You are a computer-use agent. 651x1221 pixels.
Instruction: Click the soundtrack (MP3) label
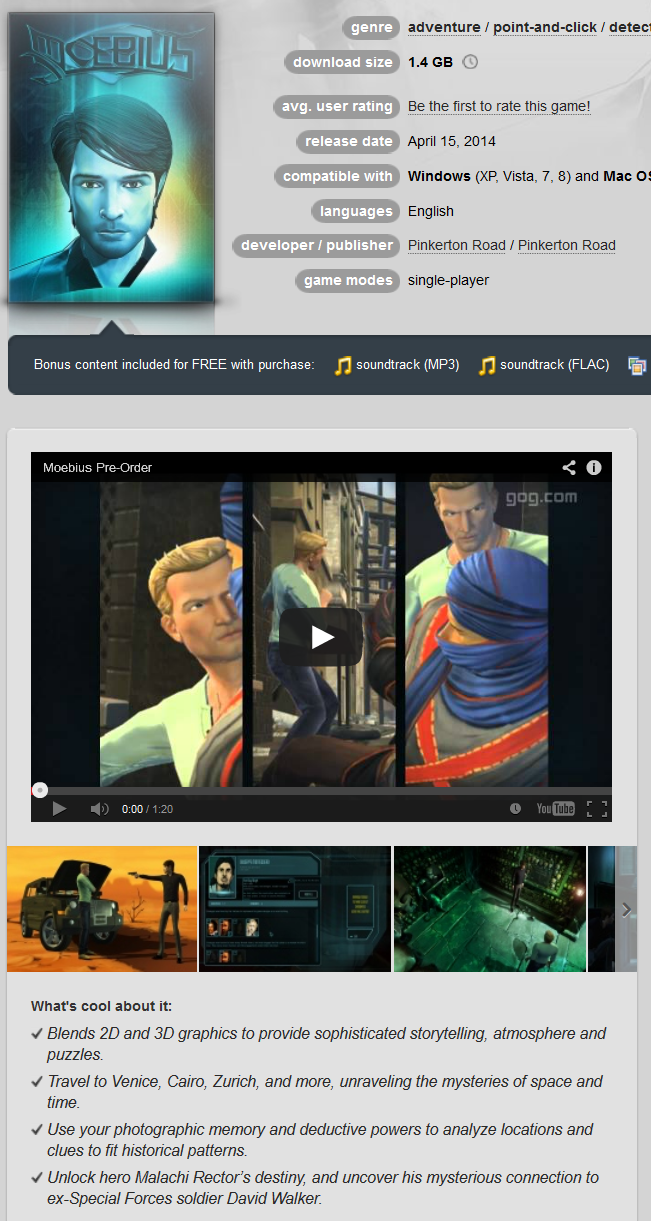point(408,365)
